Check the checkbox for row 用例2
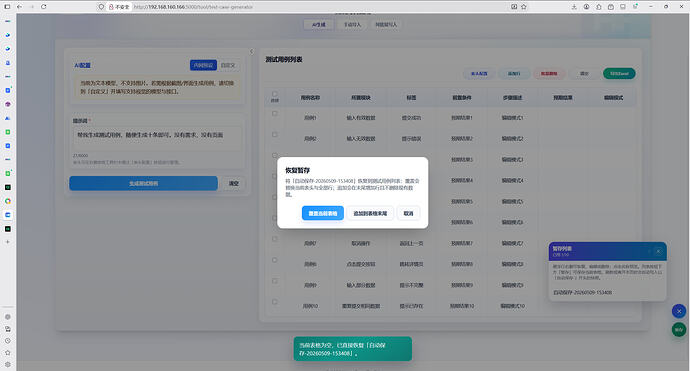This screenshot has height=371, width=690. 275,135
